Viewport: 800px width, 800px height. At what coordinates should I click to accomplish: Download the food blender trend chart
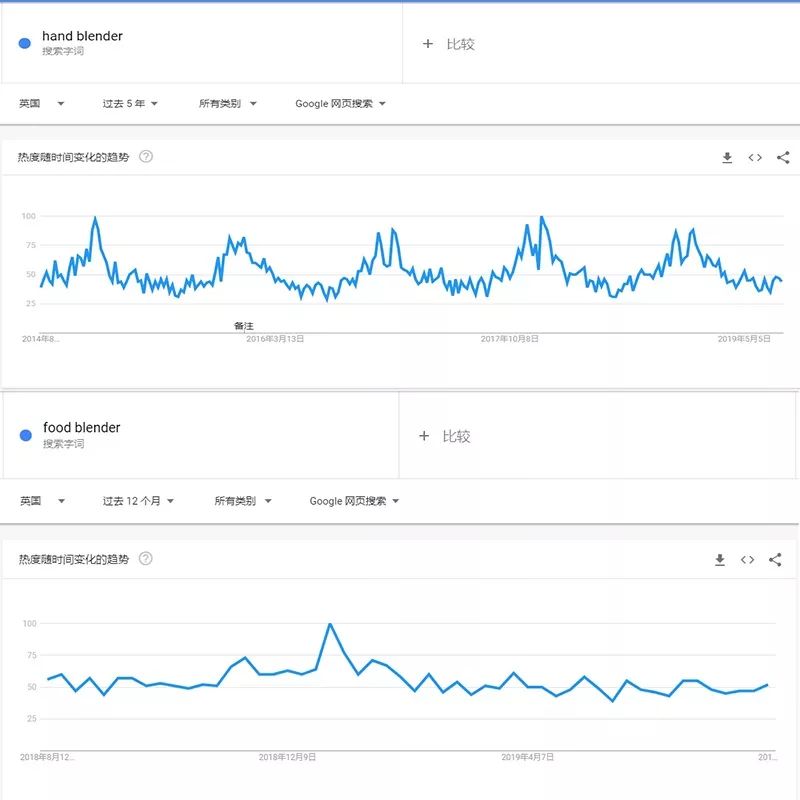tap(719, 560)
